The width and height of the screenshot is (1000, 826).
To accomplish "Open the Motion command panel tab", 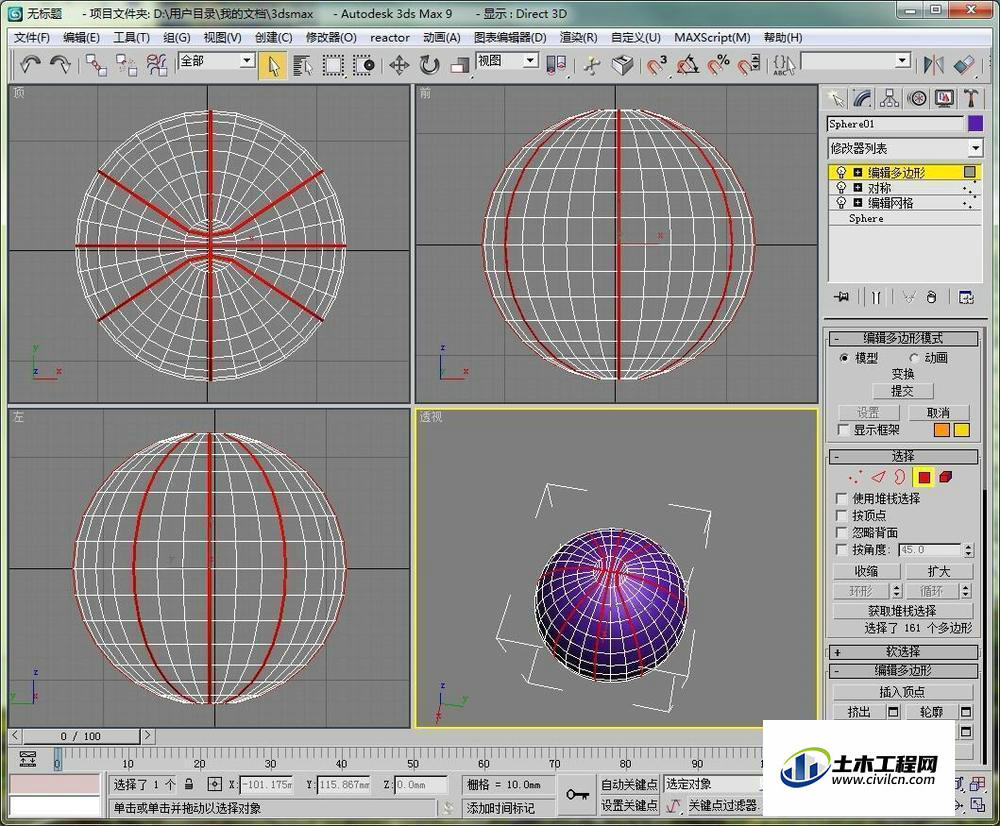I will tap(917, 98).
